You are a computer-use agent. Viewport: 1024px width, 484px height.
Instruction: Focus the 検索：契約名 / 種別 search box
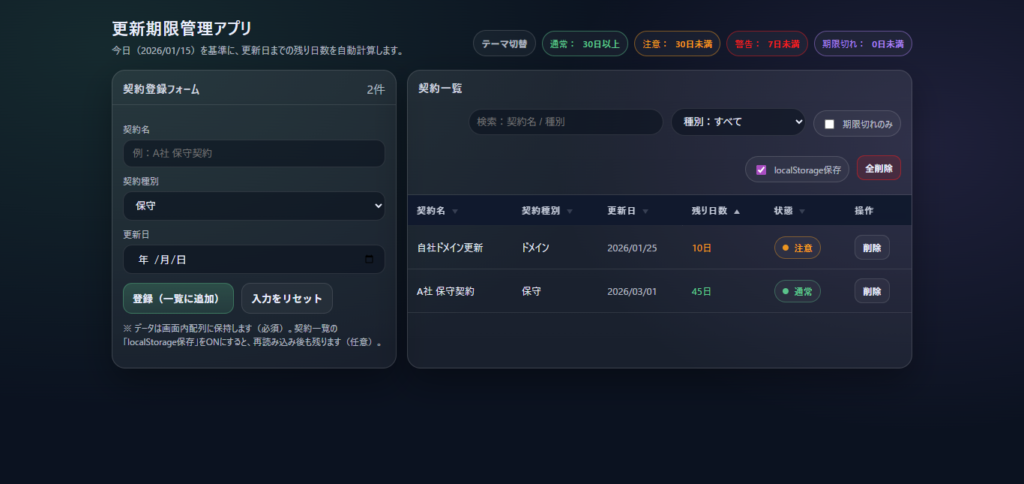point(566,121)
